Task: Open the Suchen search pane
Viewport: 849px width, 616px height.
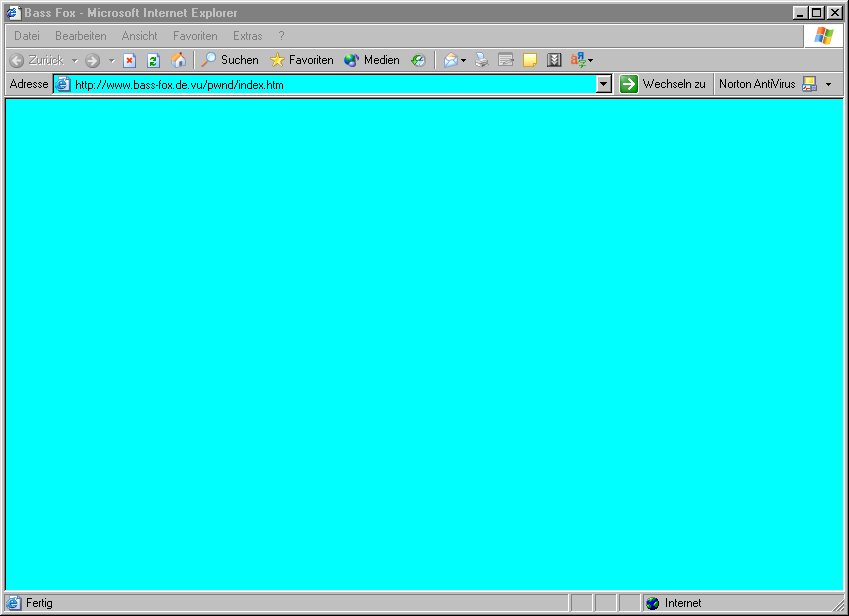Action: [230, 60]
